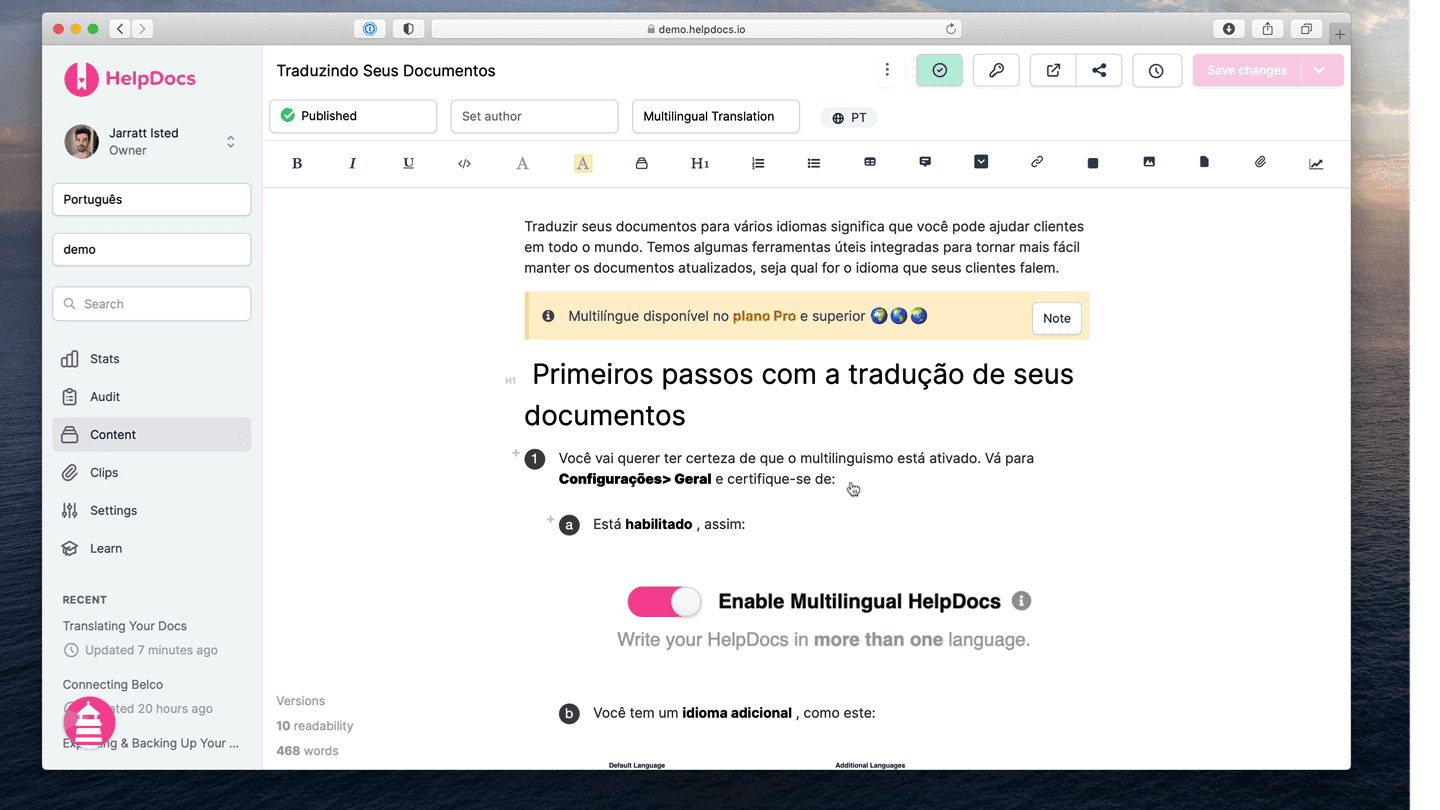
Task: Go to Settings in the sidebar
Action: click(x=113, y=510)
